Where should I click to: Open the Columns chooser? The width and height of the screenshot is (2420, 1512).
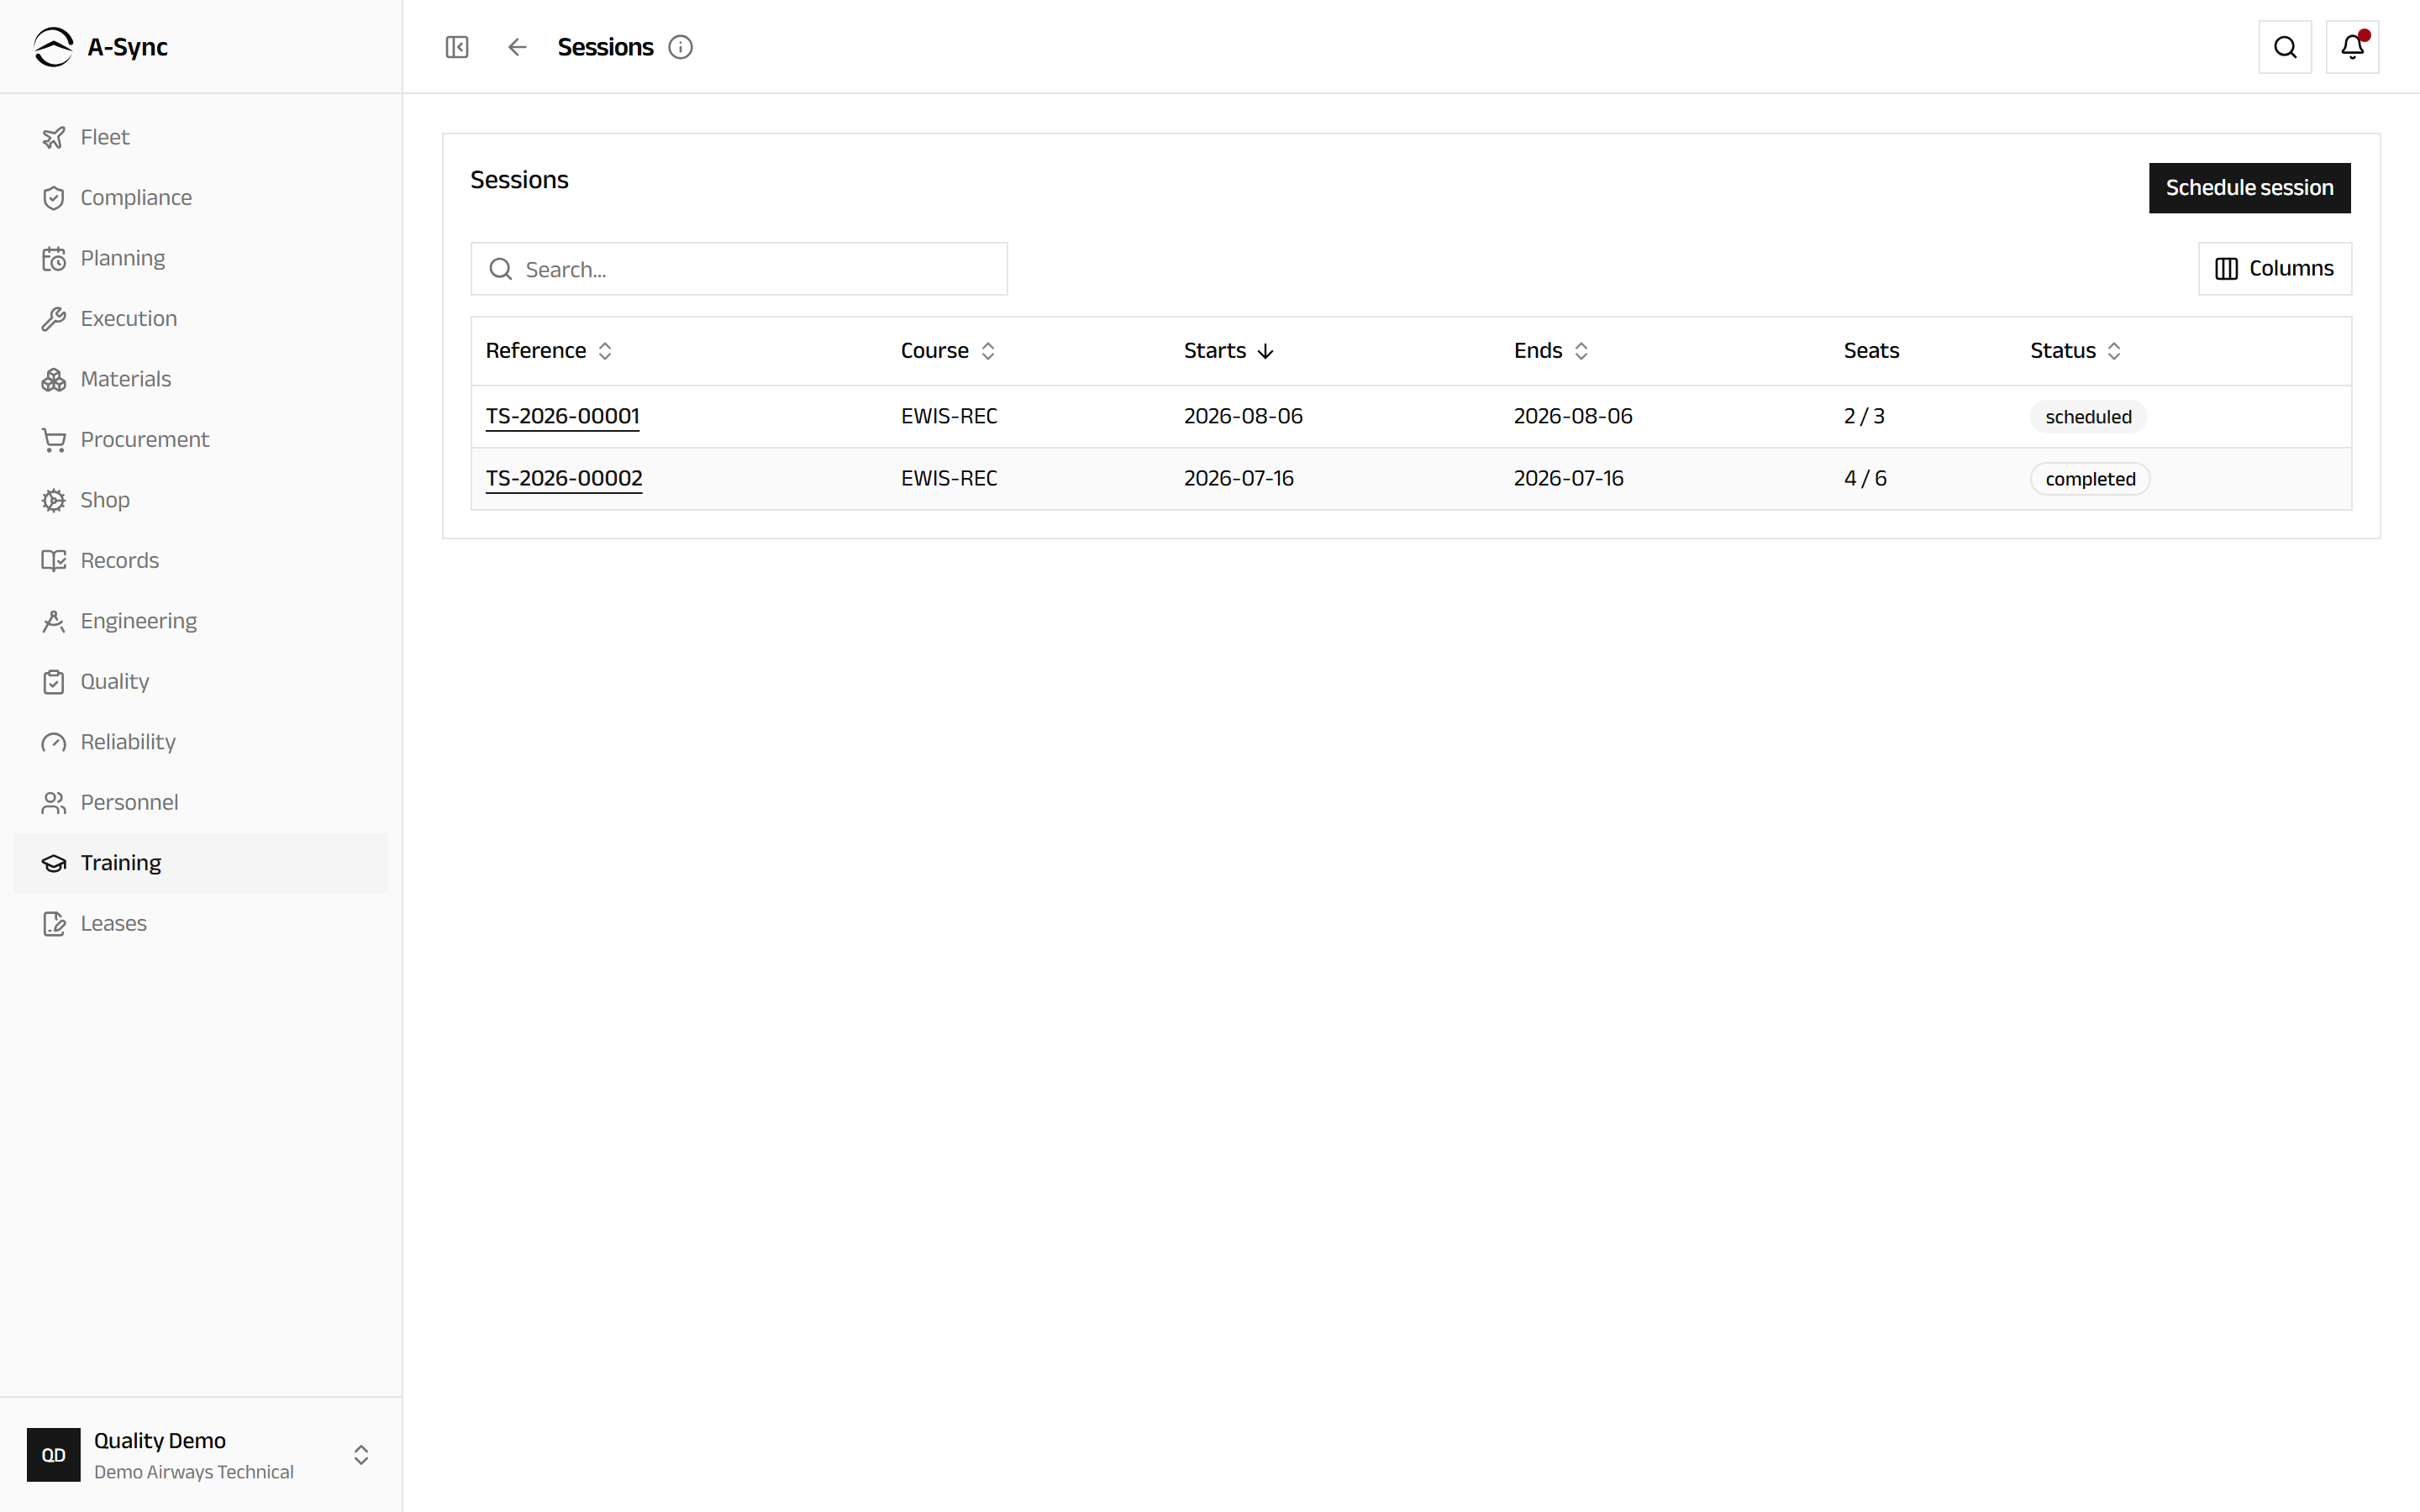coord(2274,269)
